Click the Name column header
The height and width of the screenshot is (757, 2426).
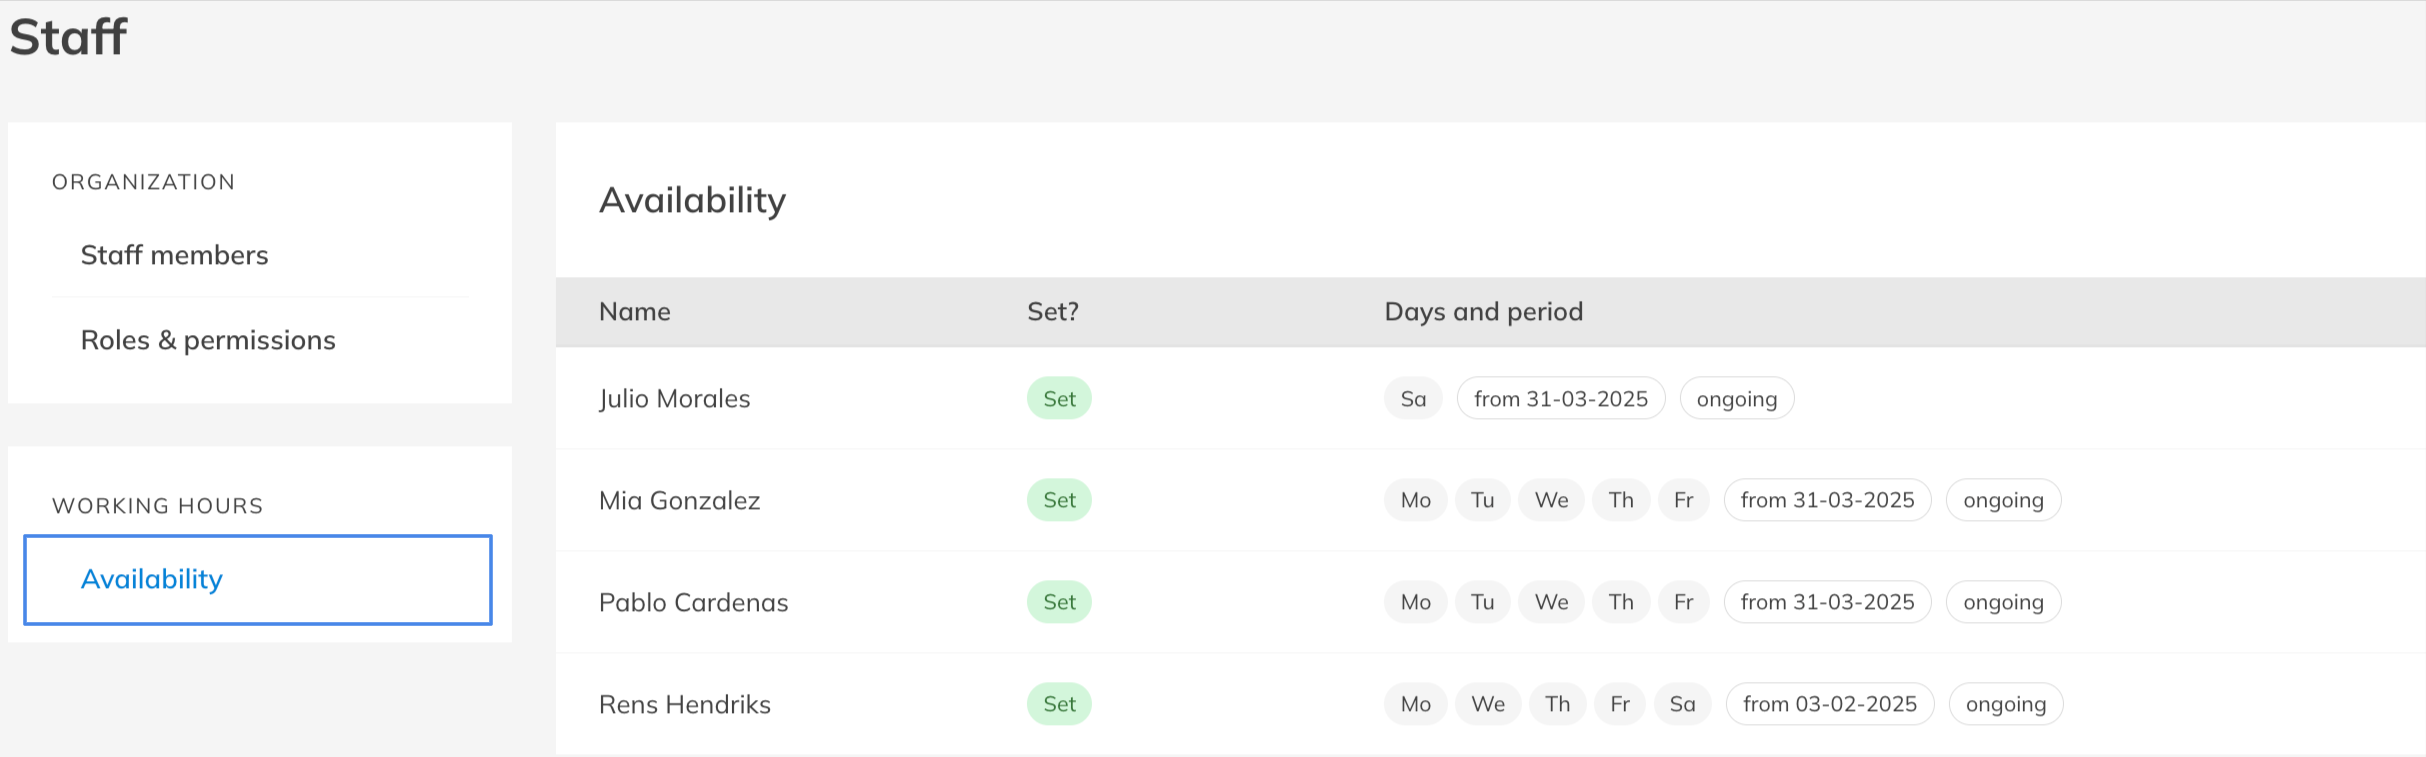point(634,312)
